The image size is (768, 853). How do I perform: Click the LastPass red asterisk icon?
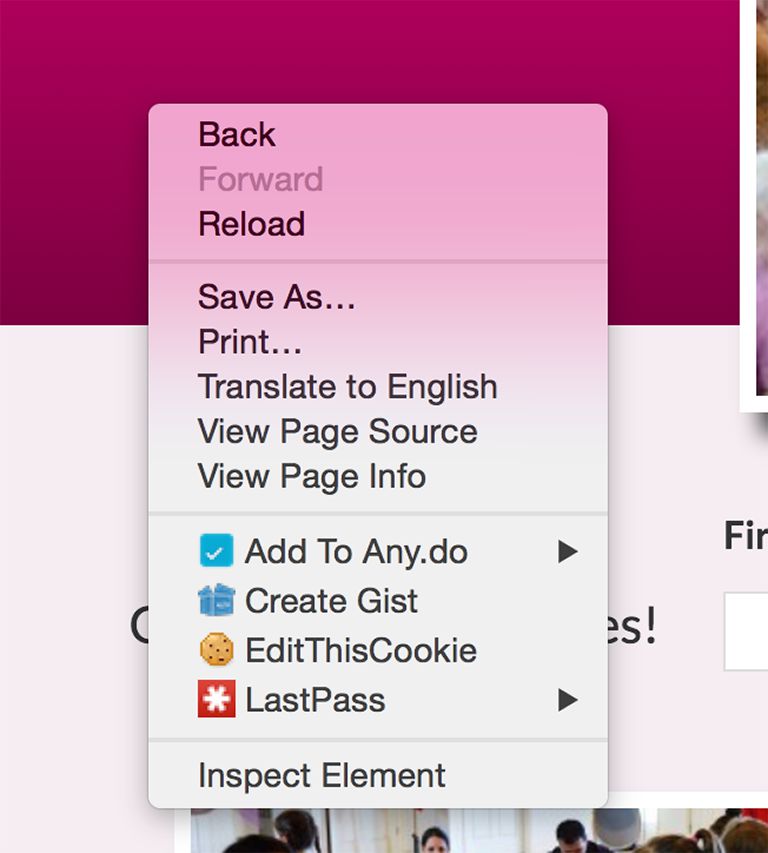[x=216, y=699]
